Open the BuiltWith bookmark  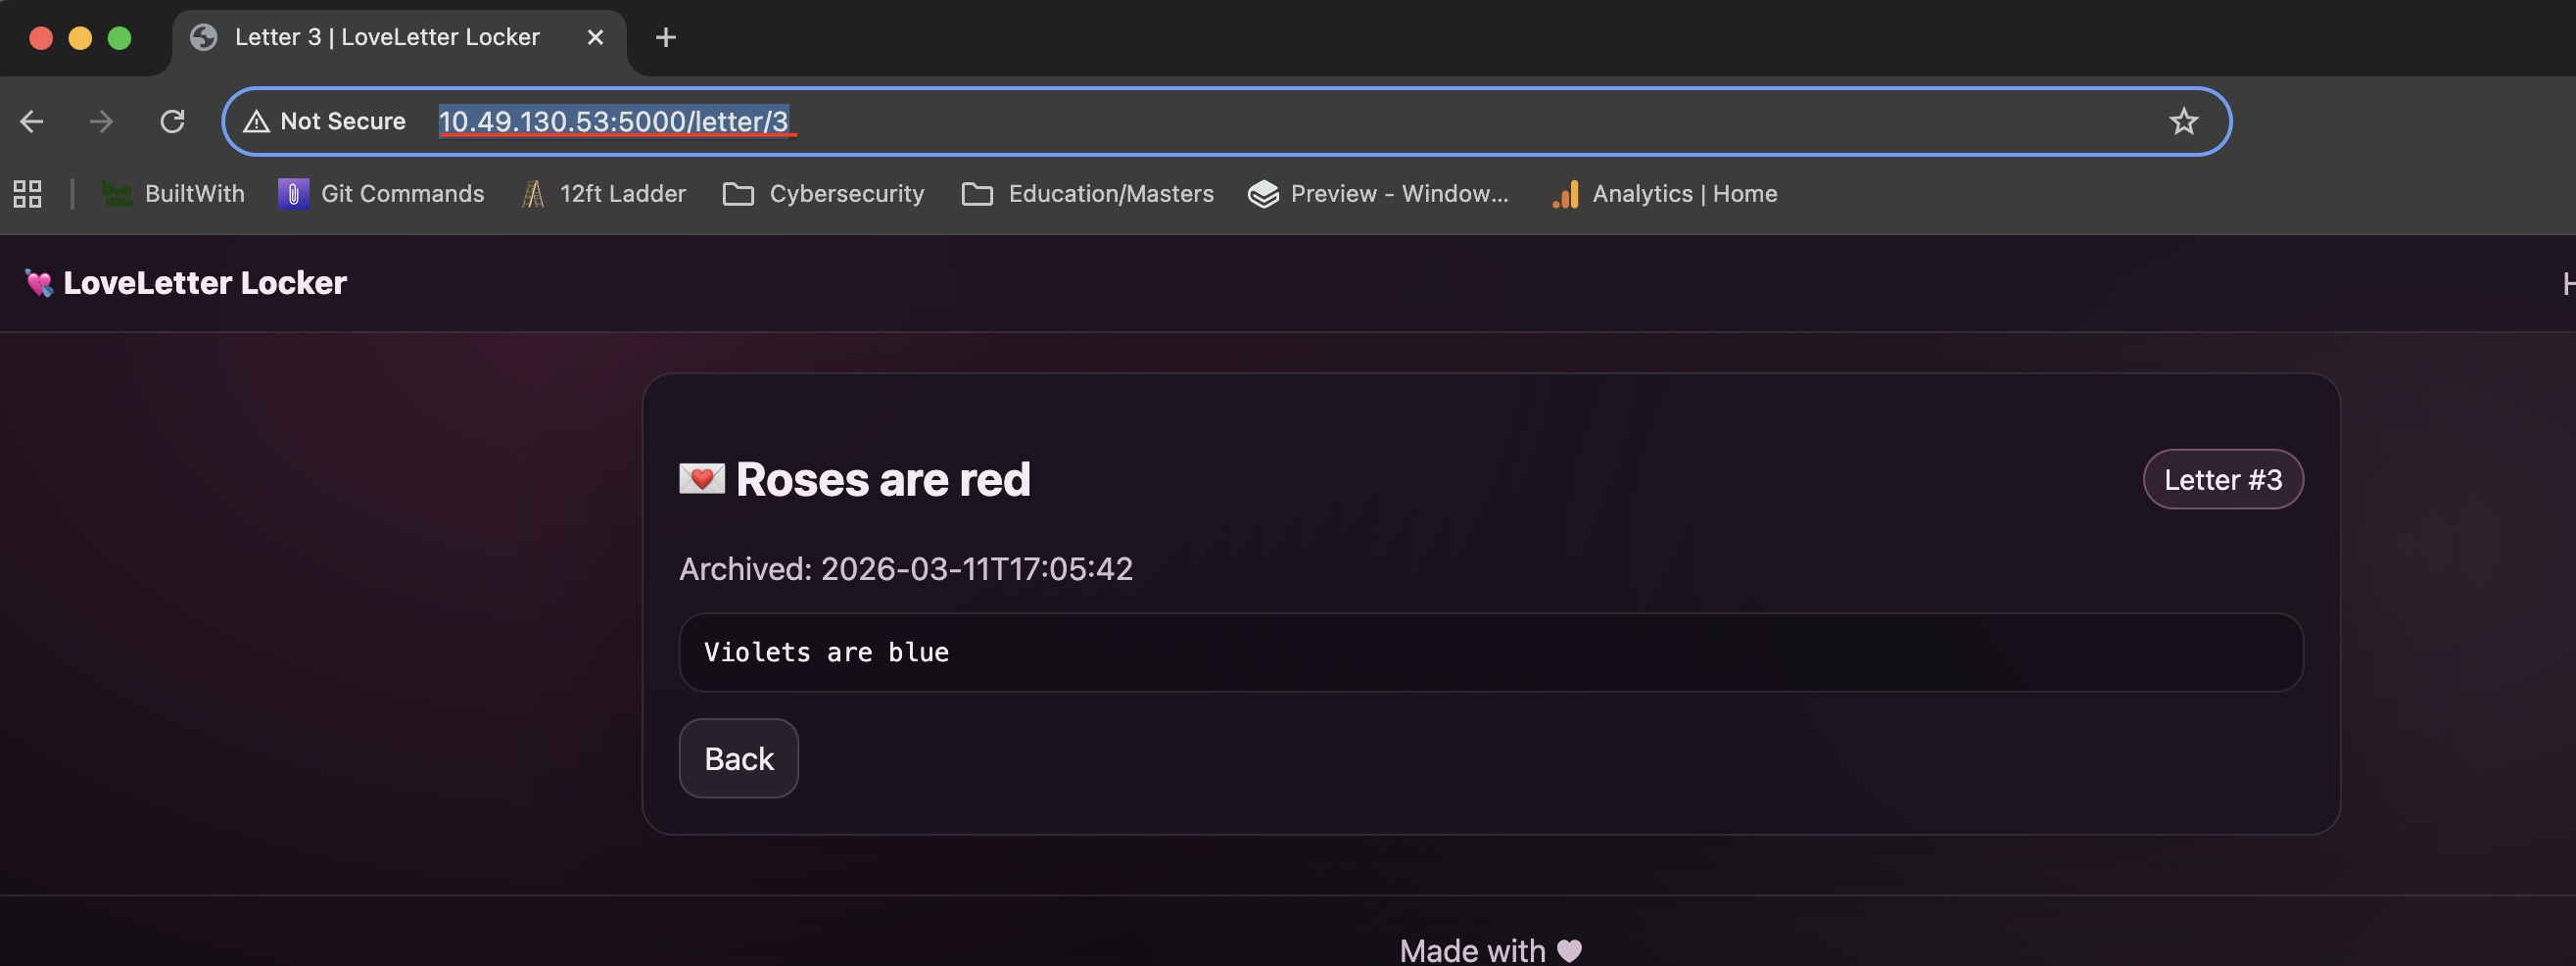(x=172, y=193)
